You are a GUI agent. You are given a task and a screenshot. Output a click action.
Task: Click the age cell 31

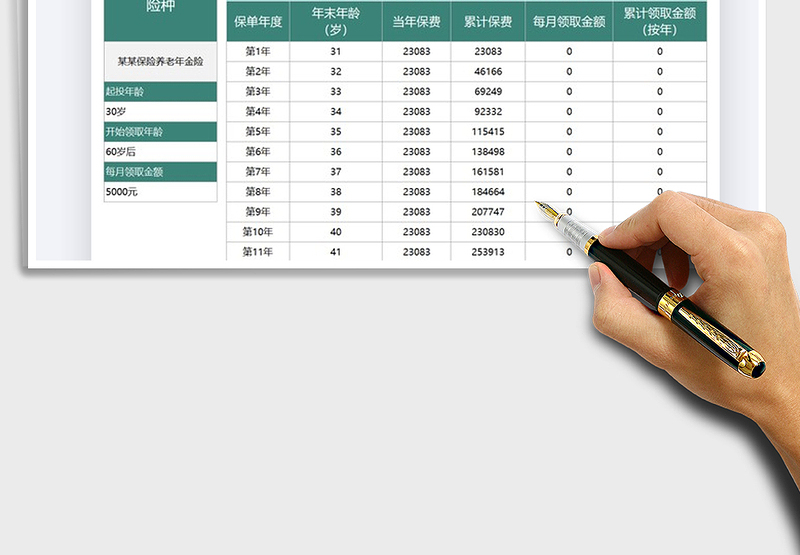336,52
